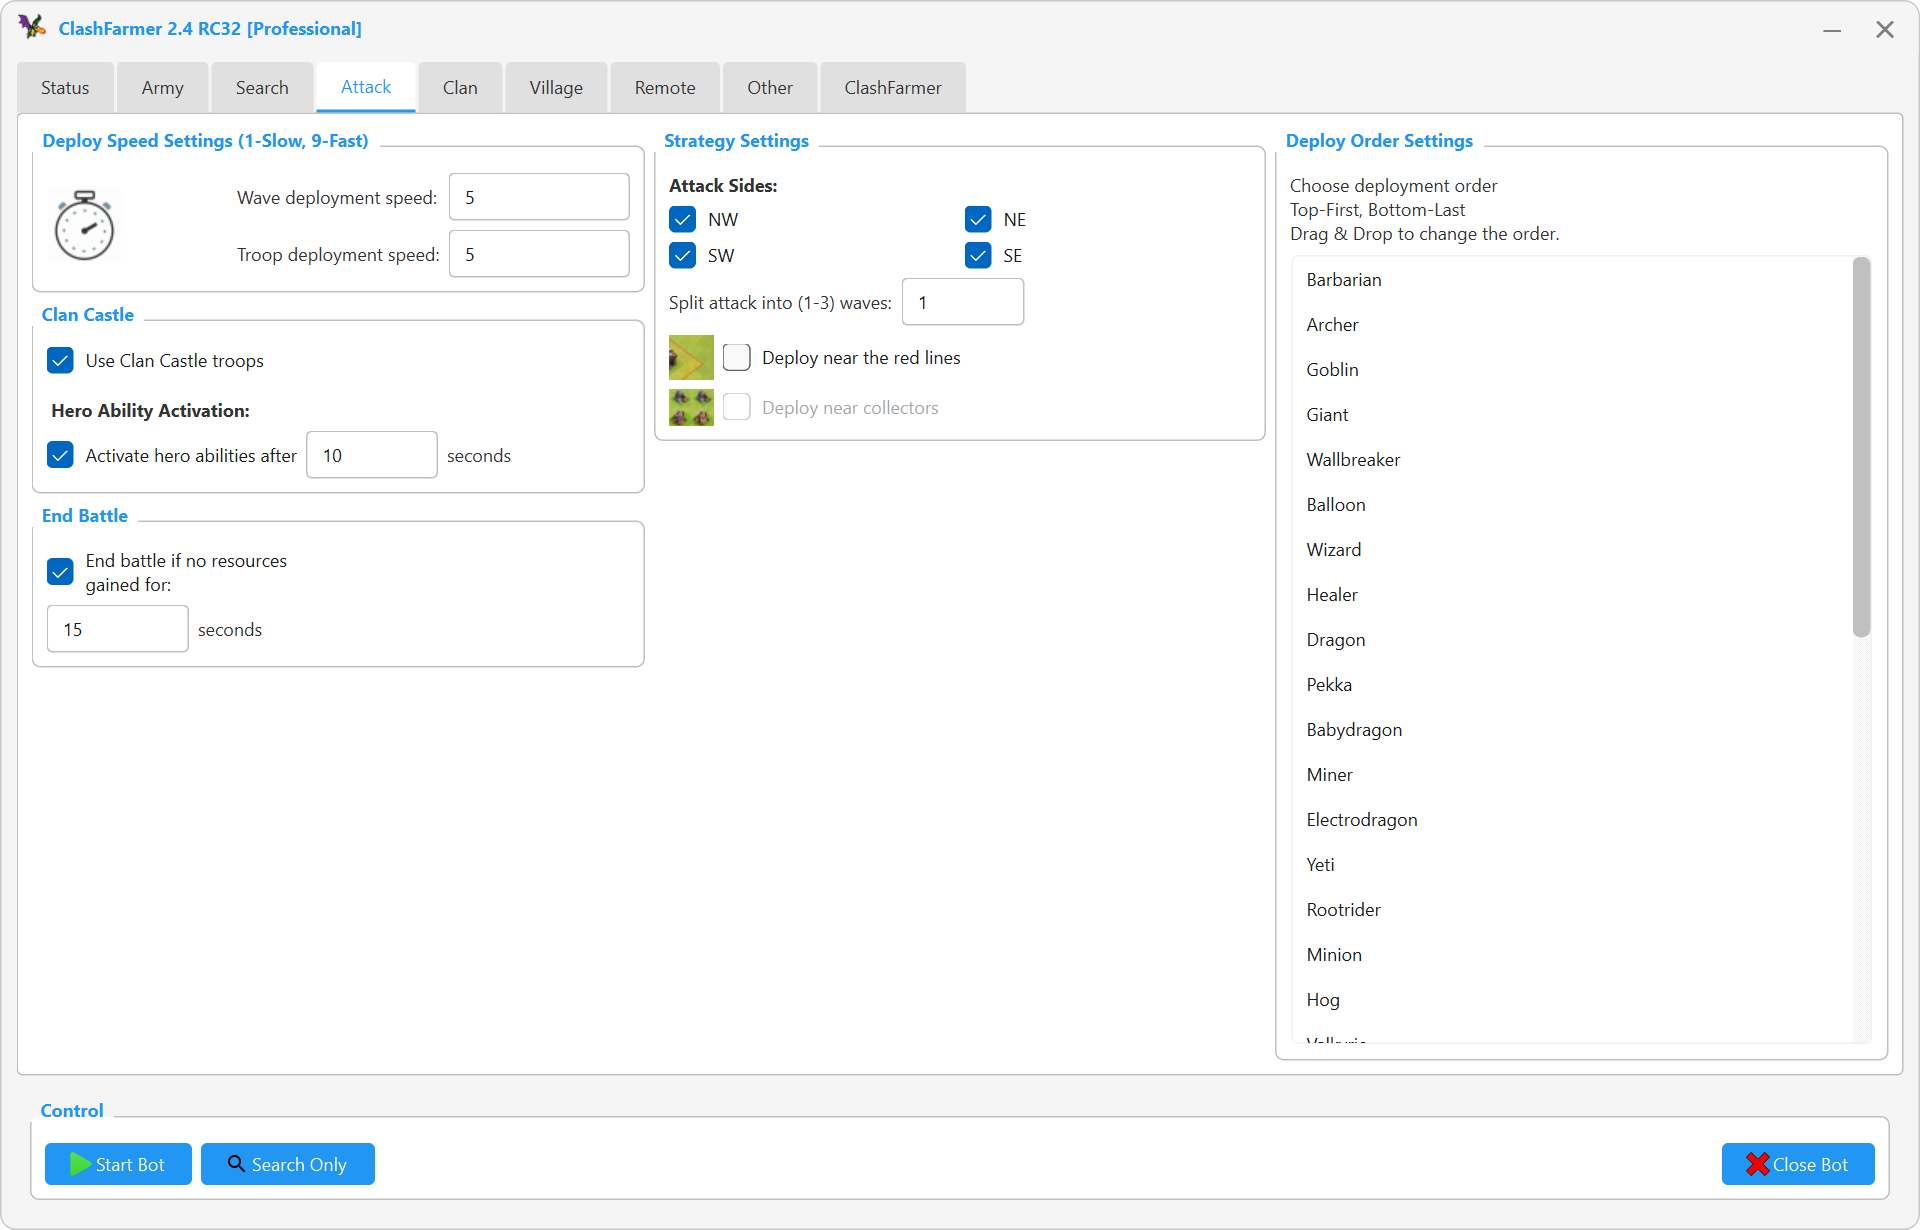
Task: Enable Deploy near the red lines
Action: [x=737, y=357]
